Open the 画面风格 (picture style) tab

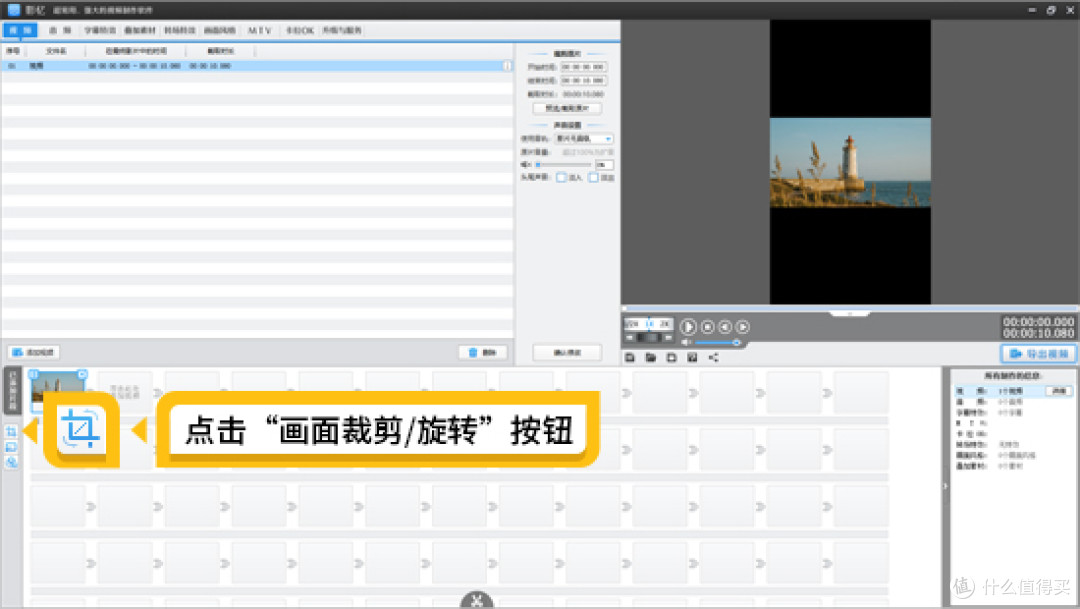pyautogui.click(x=220, y=30)
